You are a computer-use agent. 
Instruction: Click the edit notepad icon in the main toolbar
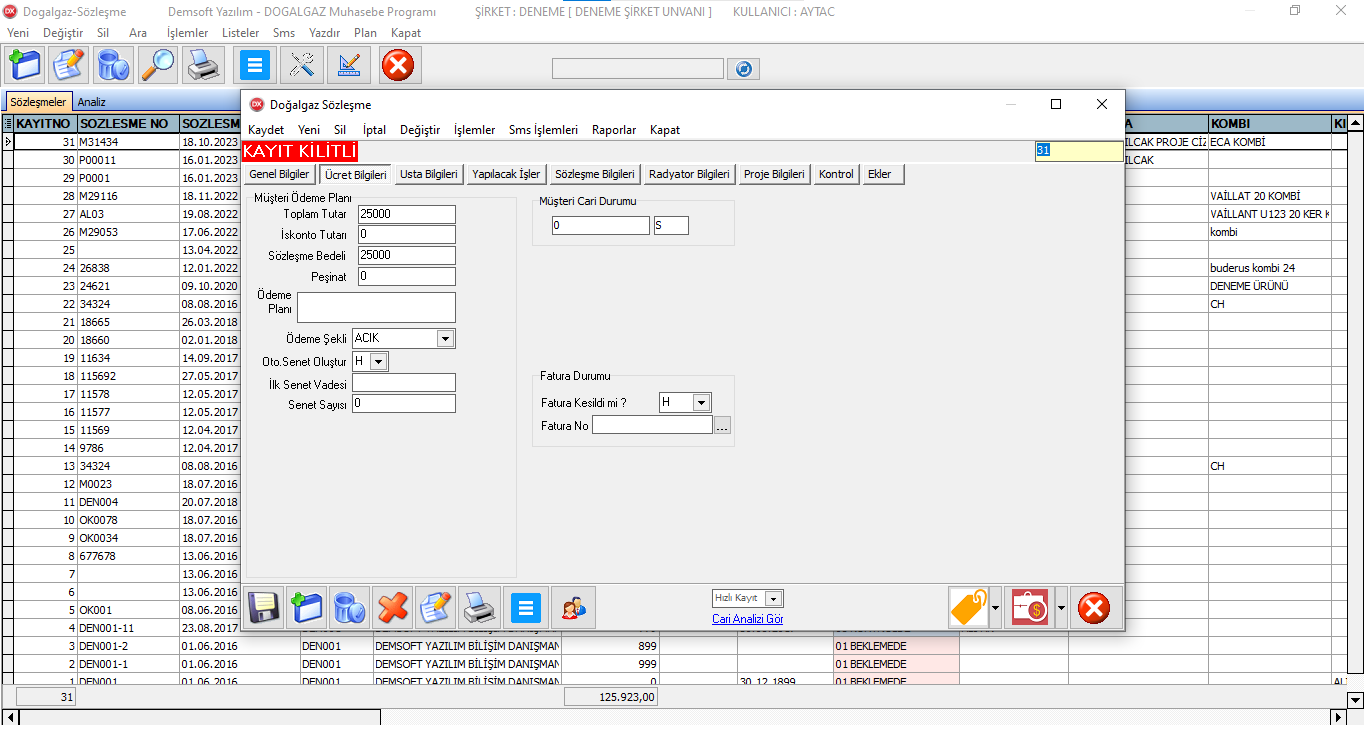69,65
